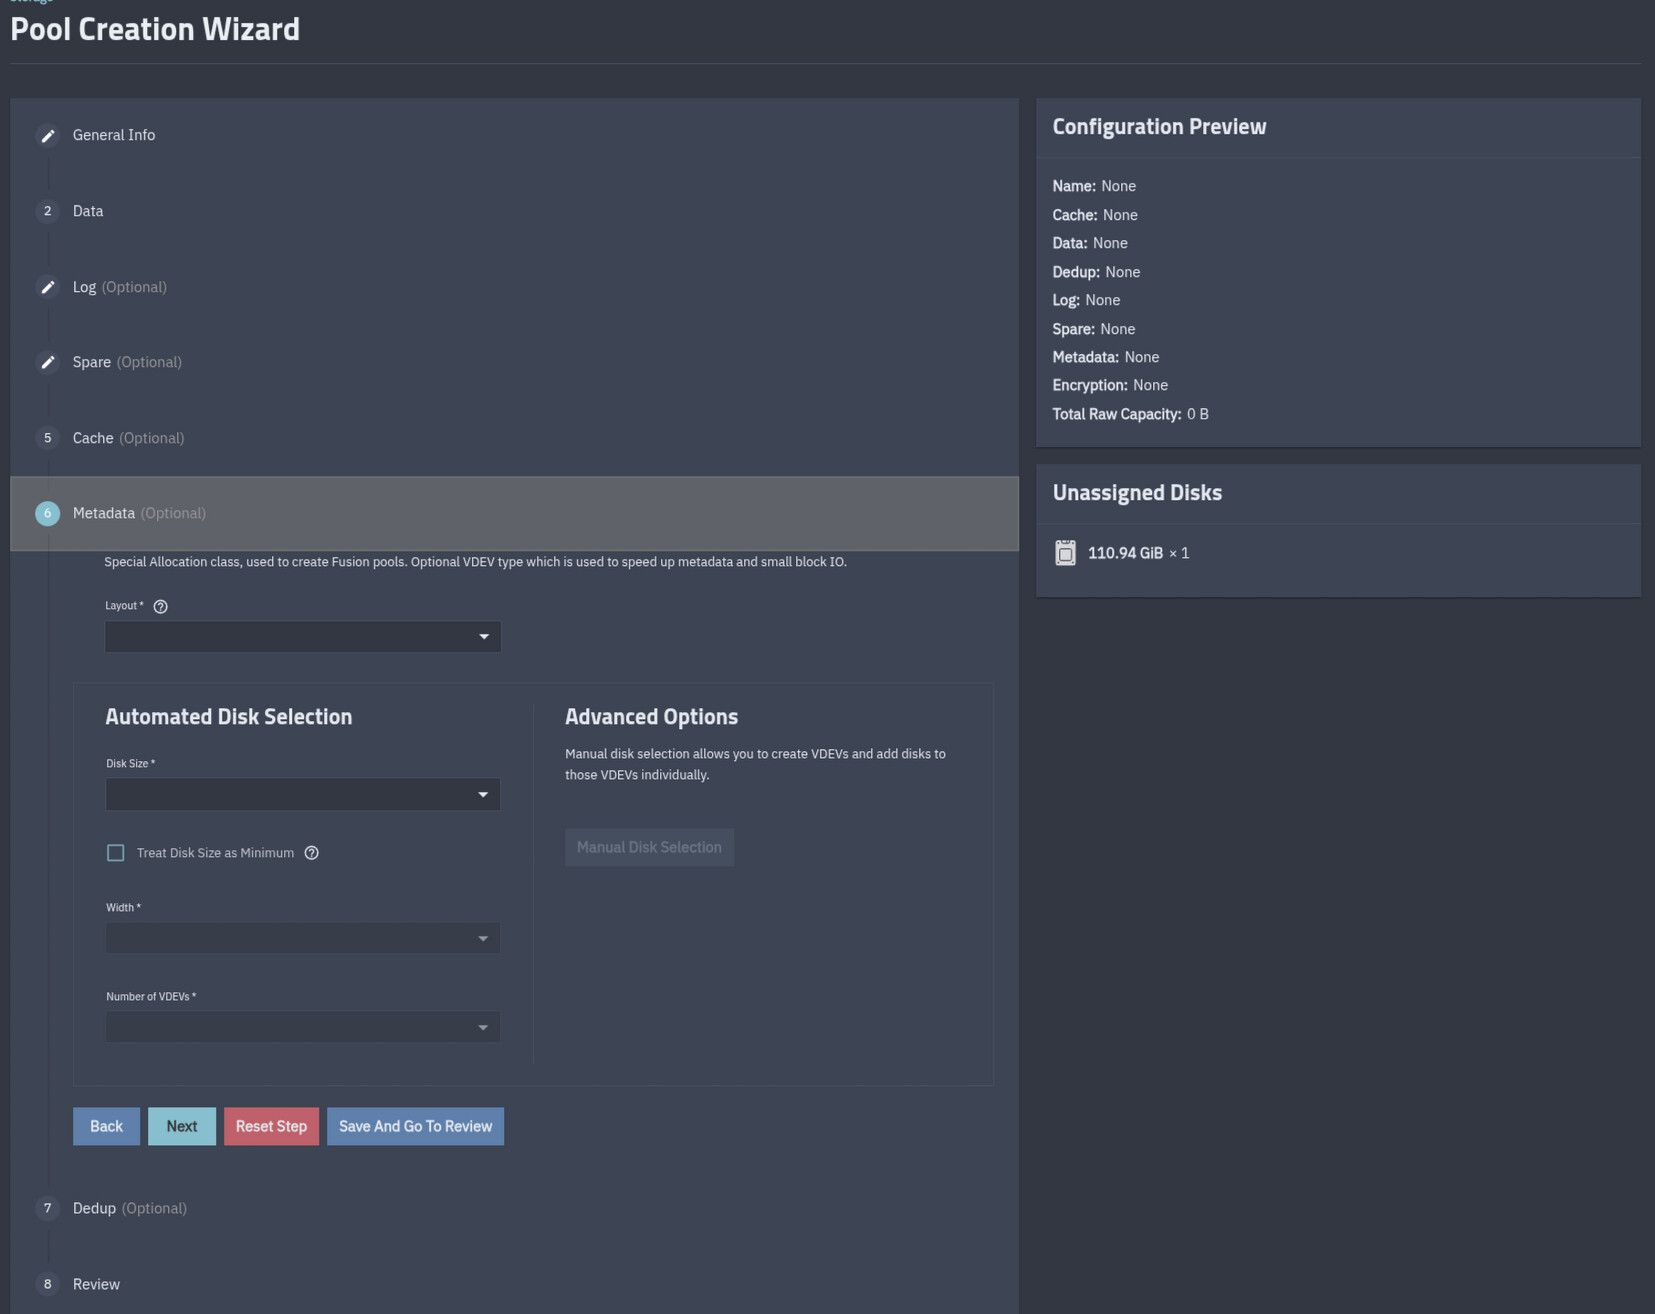Viewport: 1655px width, 1314px height.
Task: Open the Review step
Action: click(96, 1284)
